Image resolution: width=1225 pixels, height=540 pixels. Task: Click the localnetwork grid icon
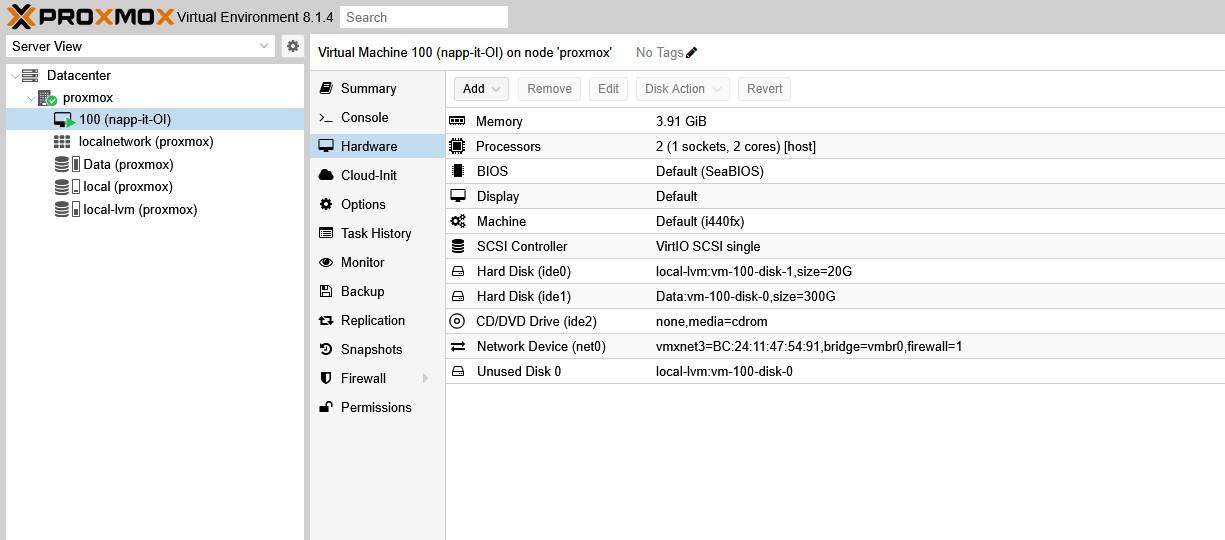[62, 142]
